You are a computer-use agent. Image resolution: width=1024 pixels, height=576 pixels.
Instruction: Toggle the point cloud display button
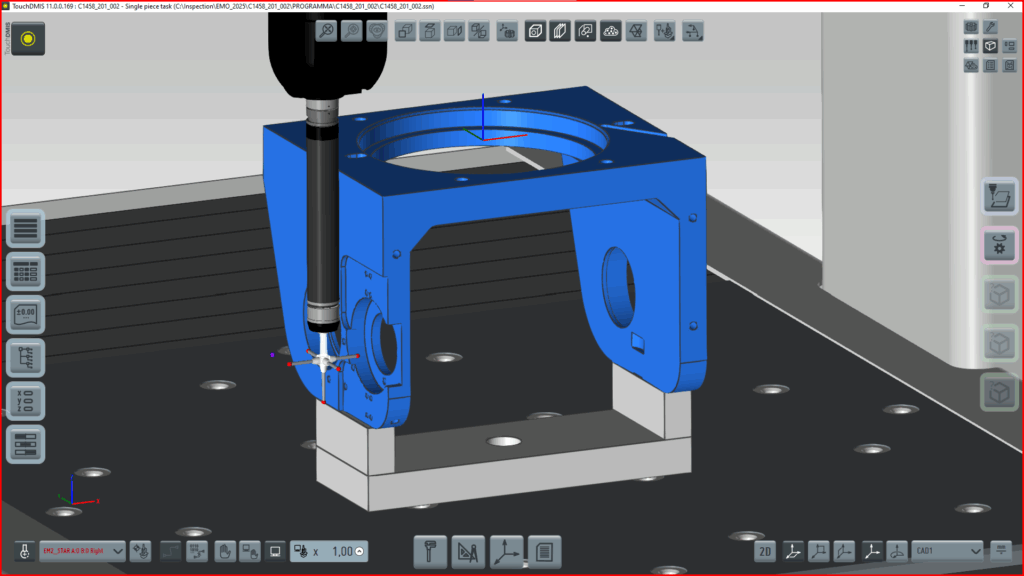[x=611, y=32]
